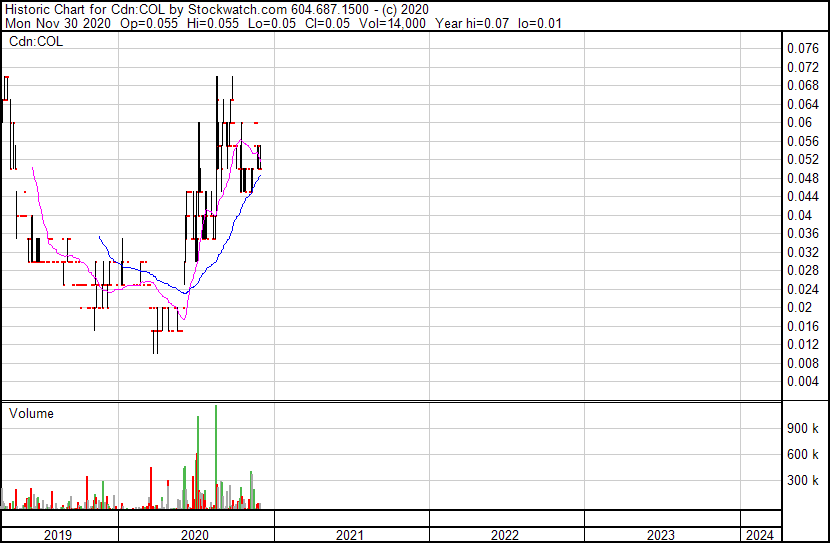Screen dimensions: 830x543
Task: Click the 300 k volume axis label
Action: pos(803,480)
